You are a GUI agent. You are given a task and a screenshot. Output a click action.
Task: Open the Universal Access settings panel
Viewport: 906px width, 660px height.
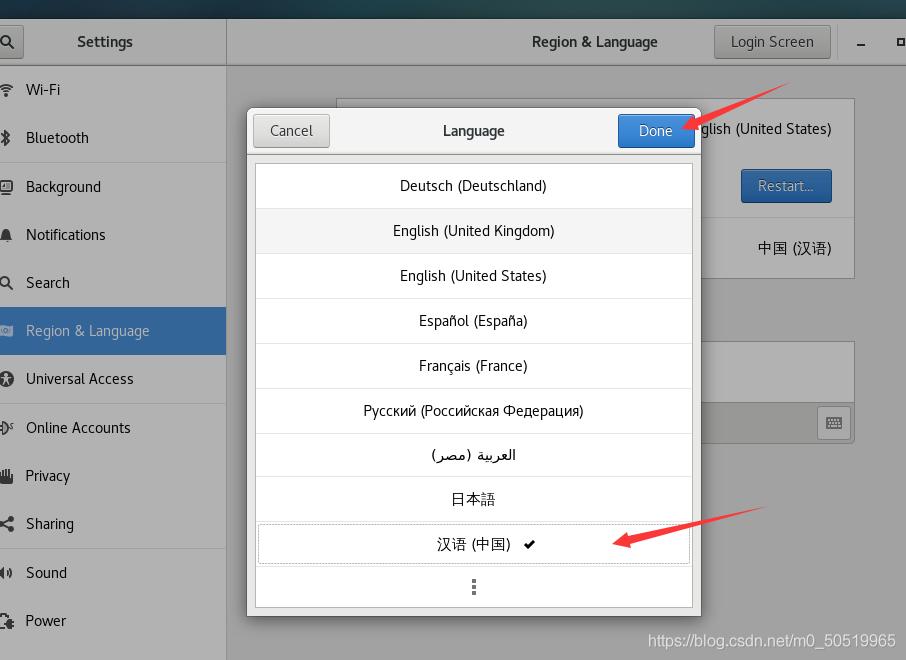[79, 378]
